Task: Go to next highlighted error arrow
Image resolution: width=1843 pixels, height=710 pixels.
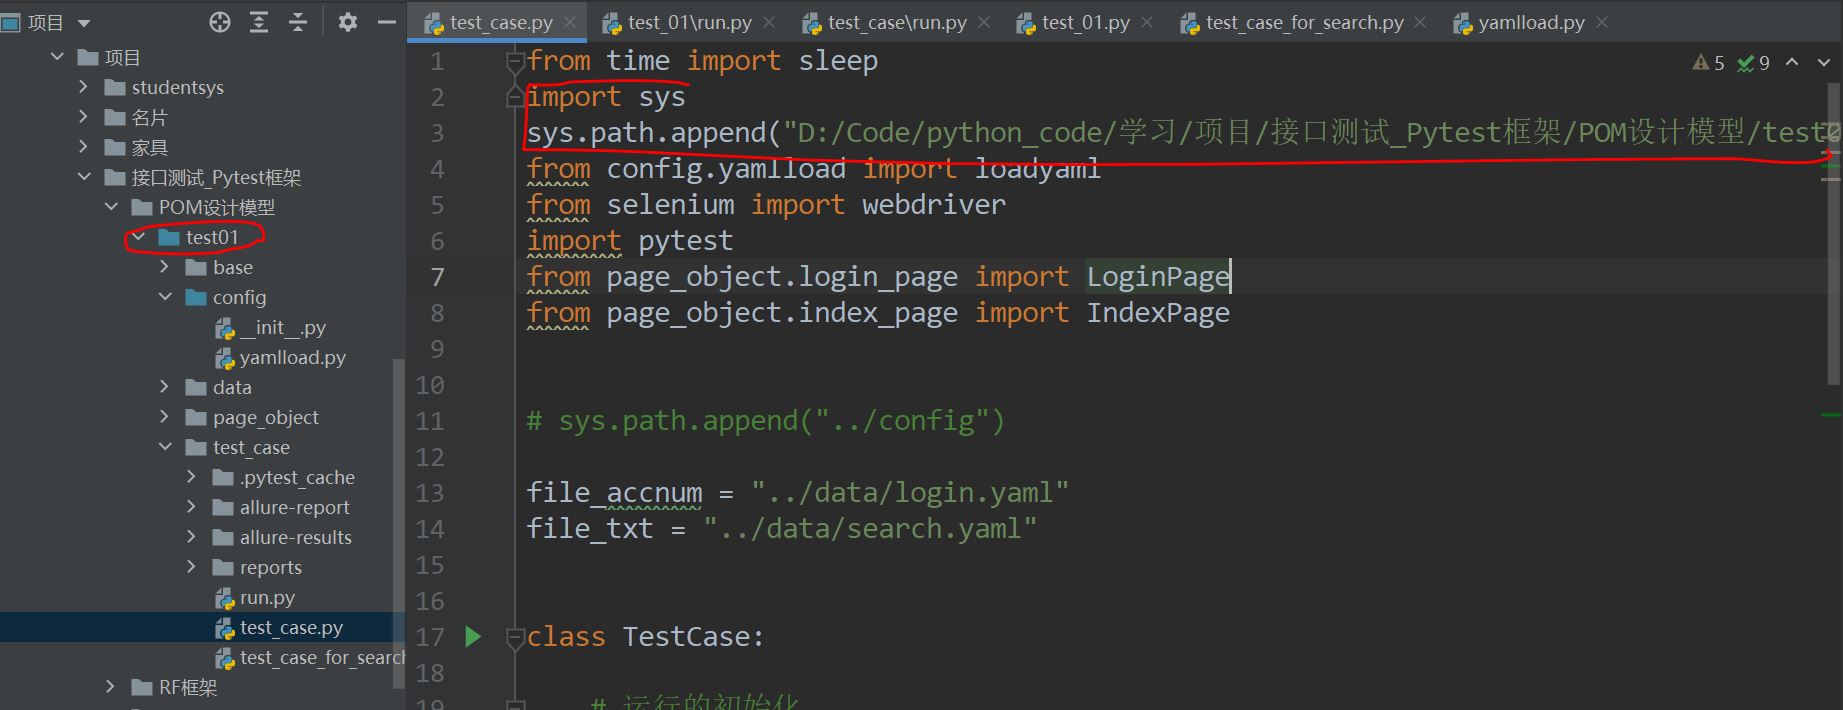Action: point(1823,62)
